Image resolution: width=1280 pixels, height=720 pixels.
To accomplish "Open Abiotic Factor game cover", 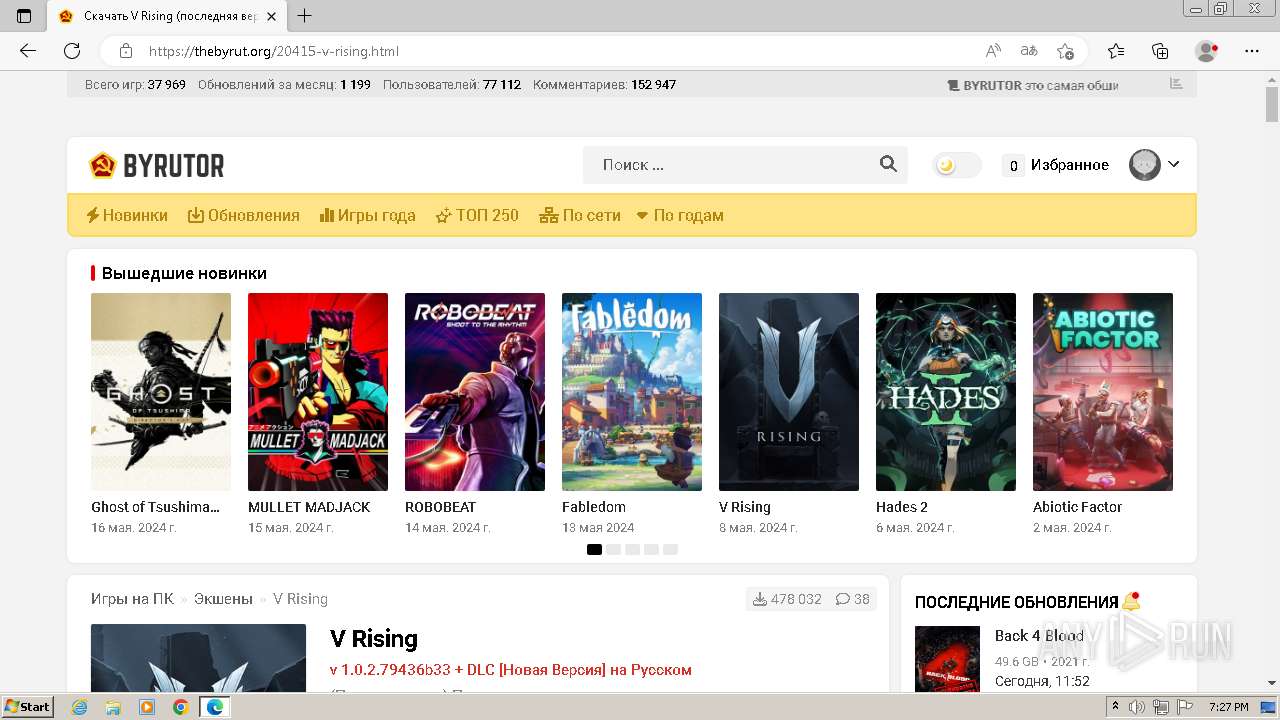I will (x=1103, y=392).
